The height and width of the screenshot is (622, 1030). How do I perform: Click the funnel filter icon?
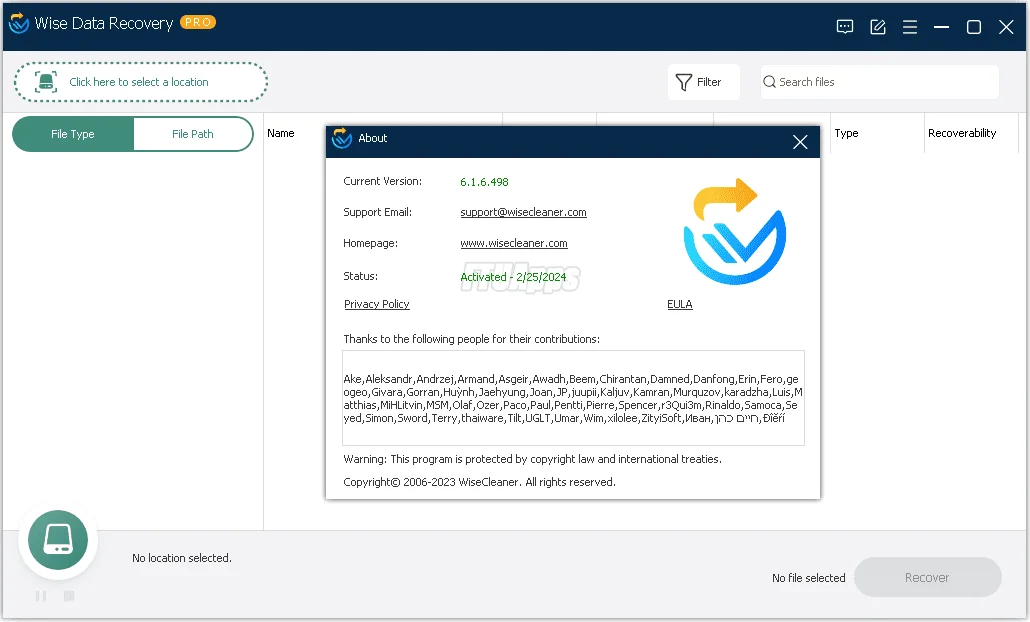683,82
